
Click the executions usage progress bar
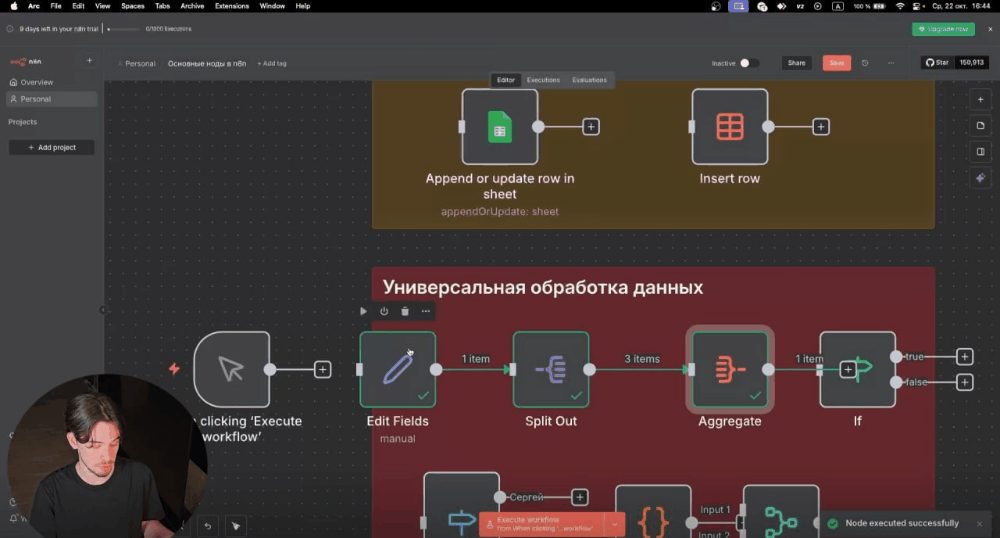pyautogui.click(x=124, y=29)
